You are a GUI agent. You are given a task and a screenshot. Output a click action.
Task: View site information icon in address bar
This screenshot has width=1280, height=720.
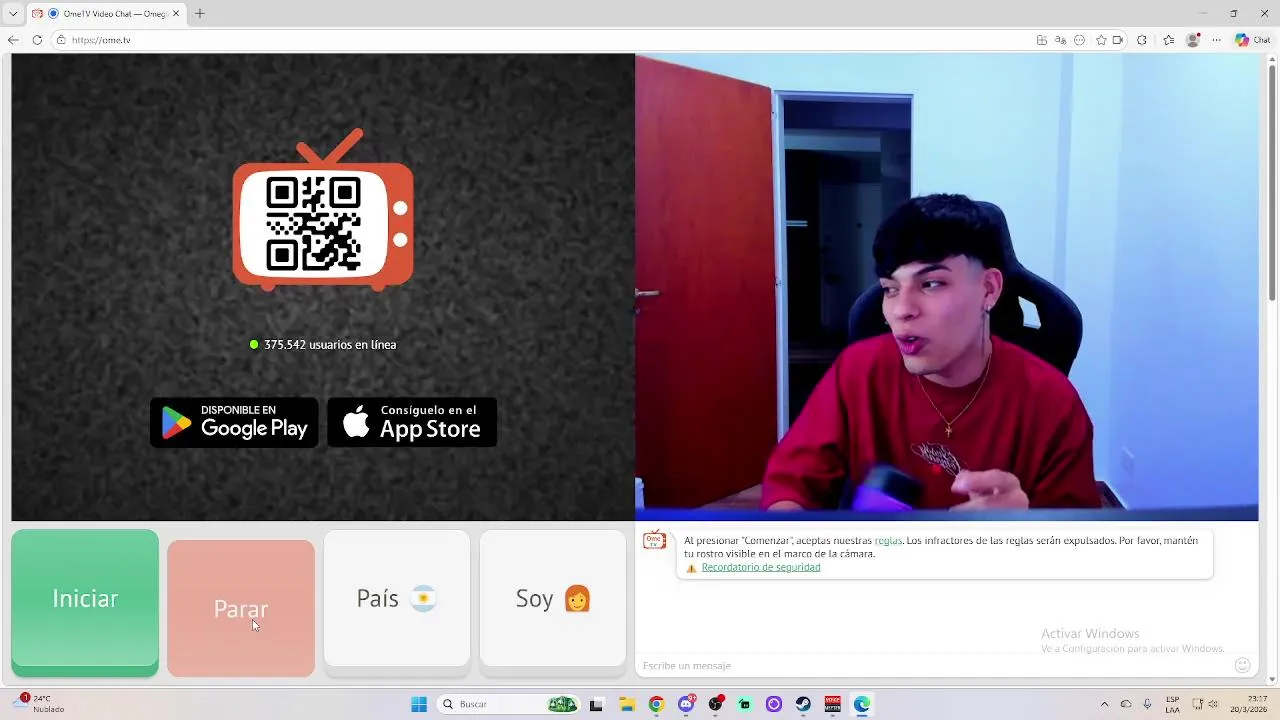point(61,40)
